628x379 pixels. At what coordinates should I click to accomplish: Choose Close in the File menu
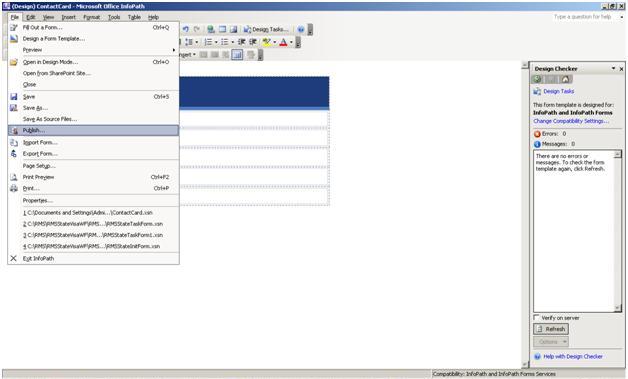click(x=93, y=85)
